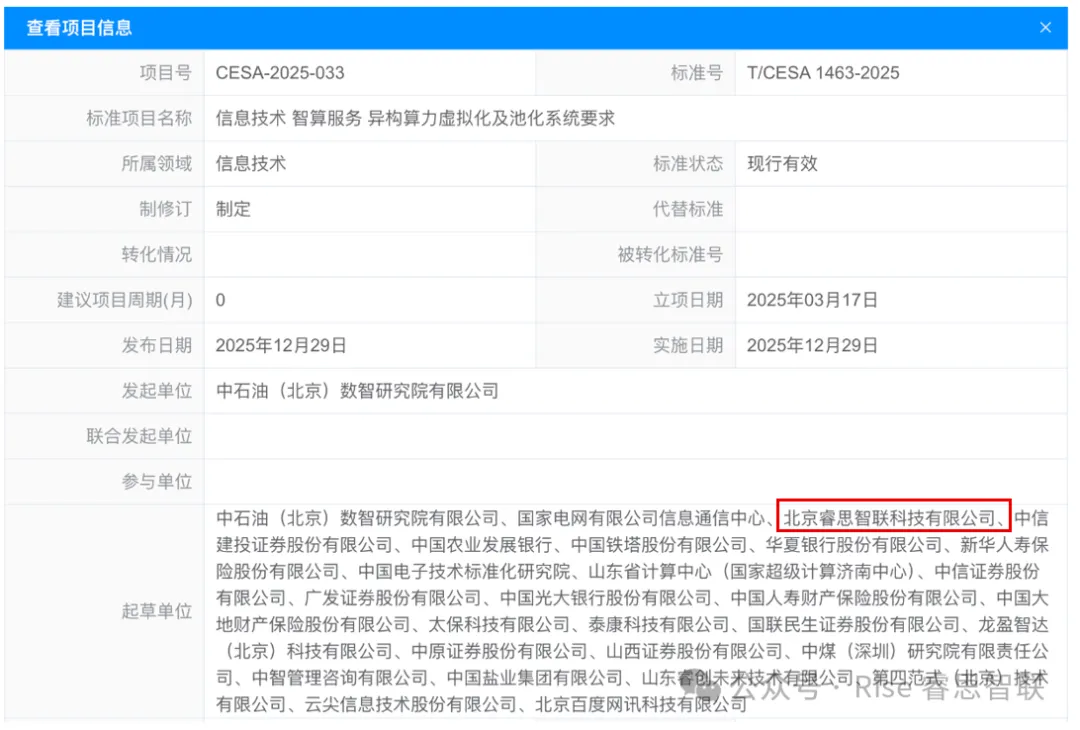Select standard number T/CESA 1463-2025
Image resolution: width=1080 pixels, height=730 pixels.
click(x=823, y=73)
